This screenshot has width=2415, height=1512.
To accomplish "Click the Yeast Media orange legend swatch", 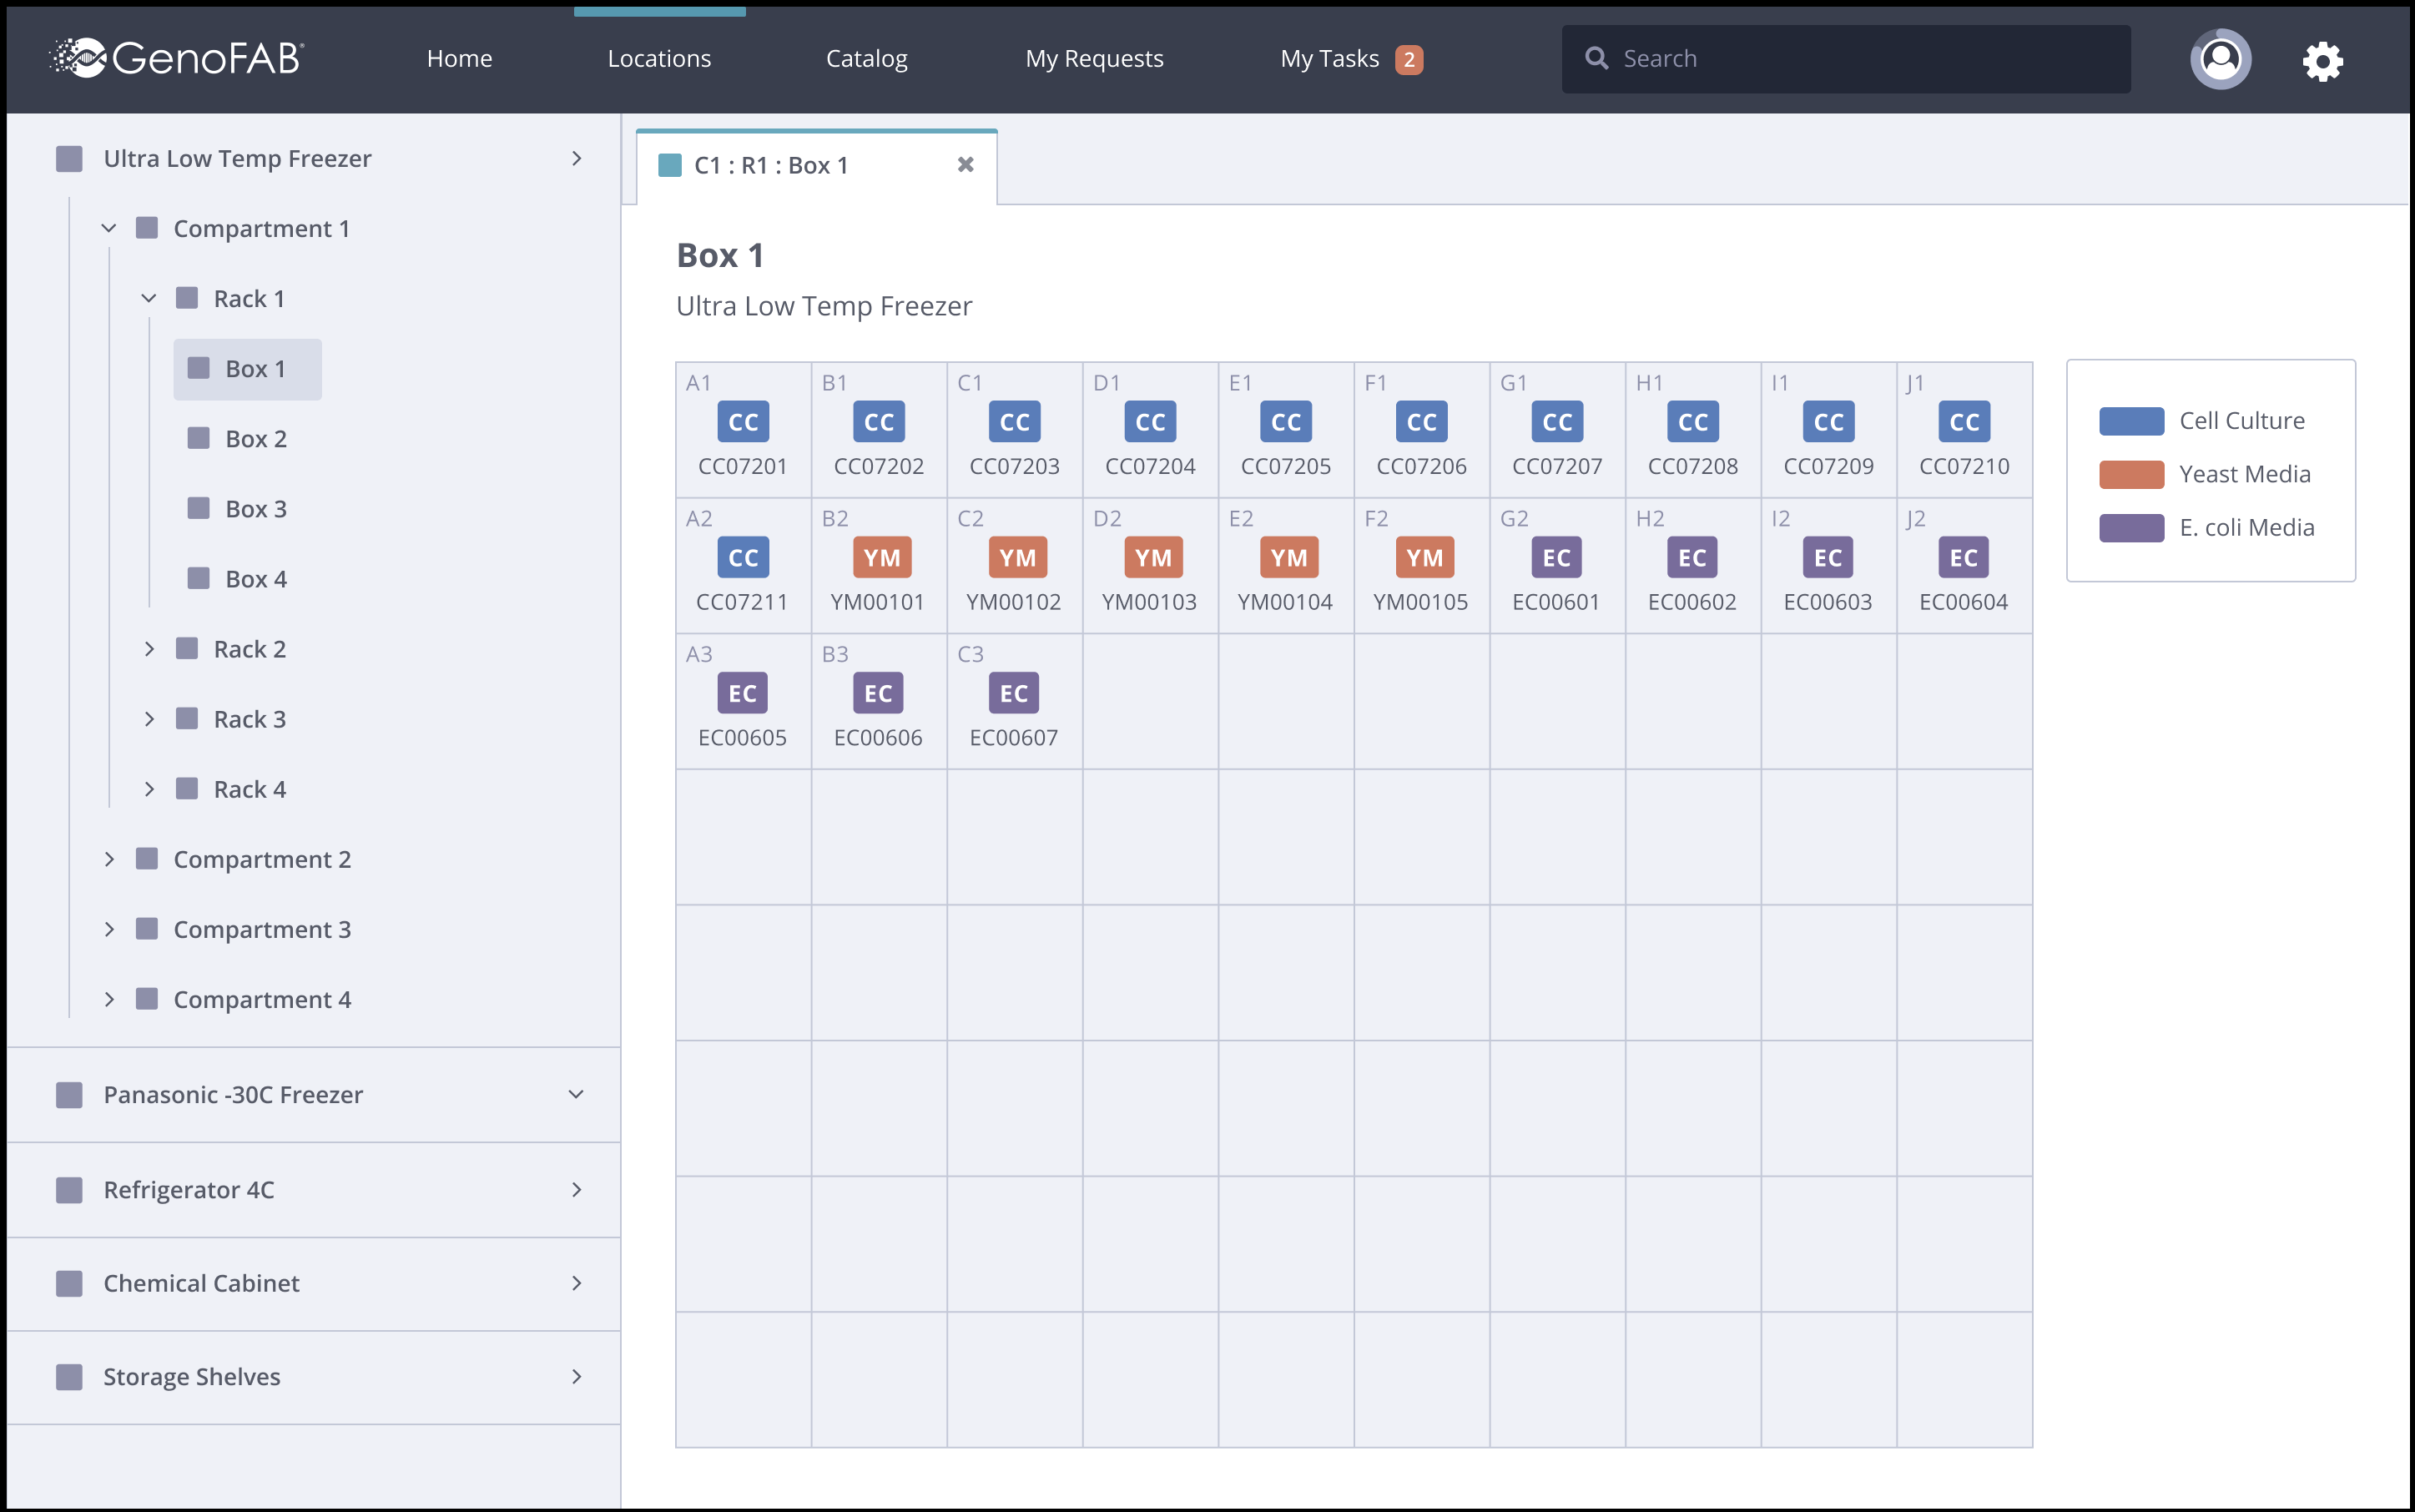I will pos(2131,474).
